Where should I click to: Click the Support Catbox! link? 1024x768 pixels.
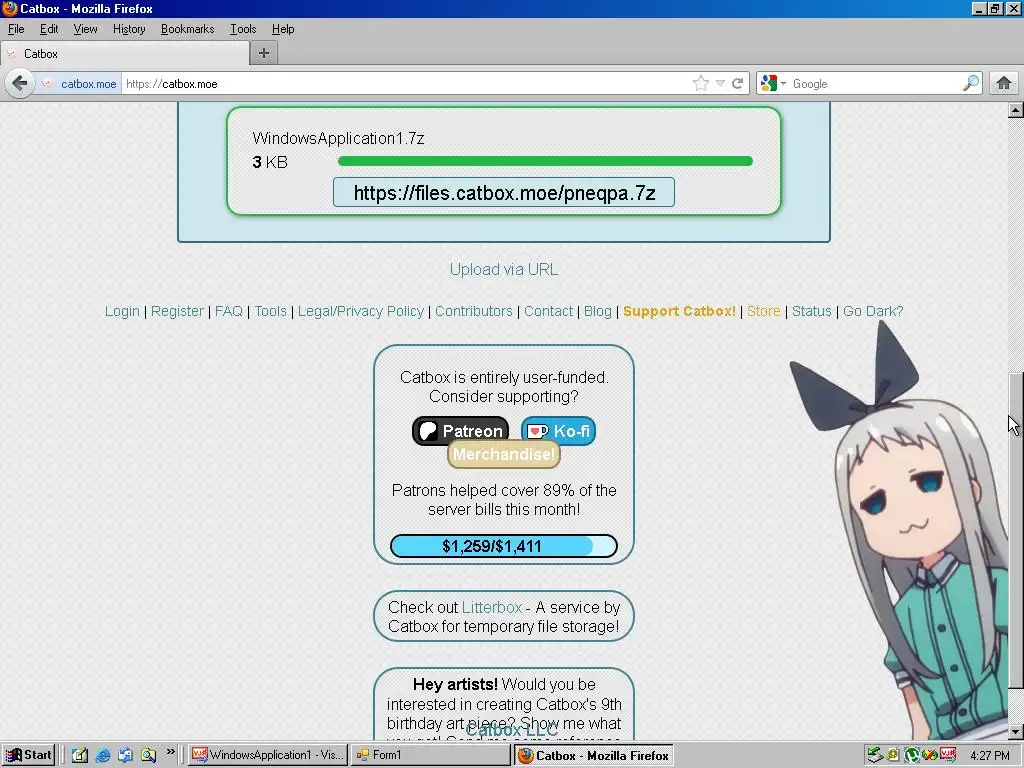pos(679,312)
